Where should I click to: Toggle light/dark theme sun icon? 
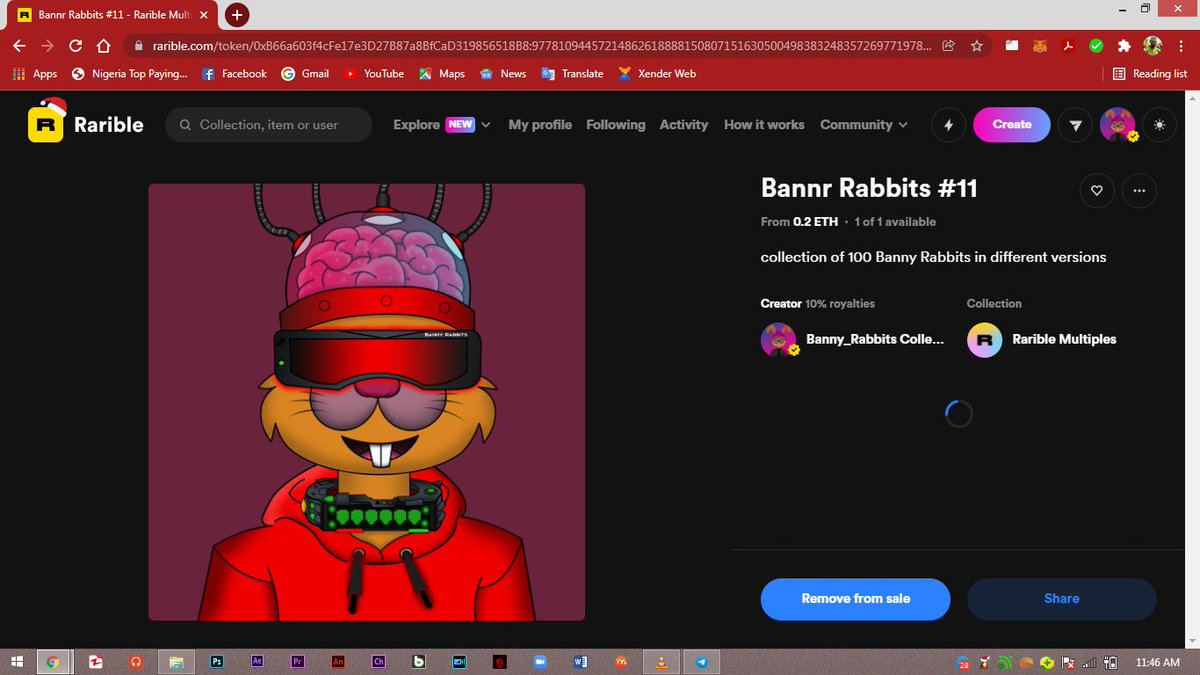[1159, 125]
